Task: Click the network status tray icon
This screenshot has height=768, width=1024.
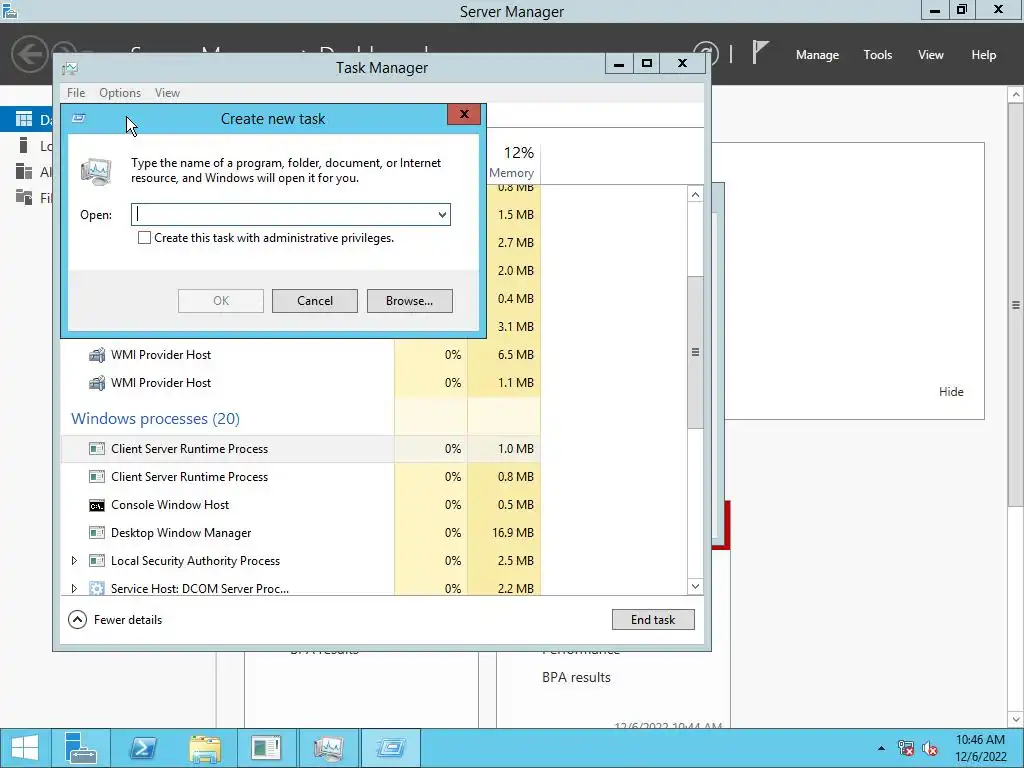Action: coord(906,748)
